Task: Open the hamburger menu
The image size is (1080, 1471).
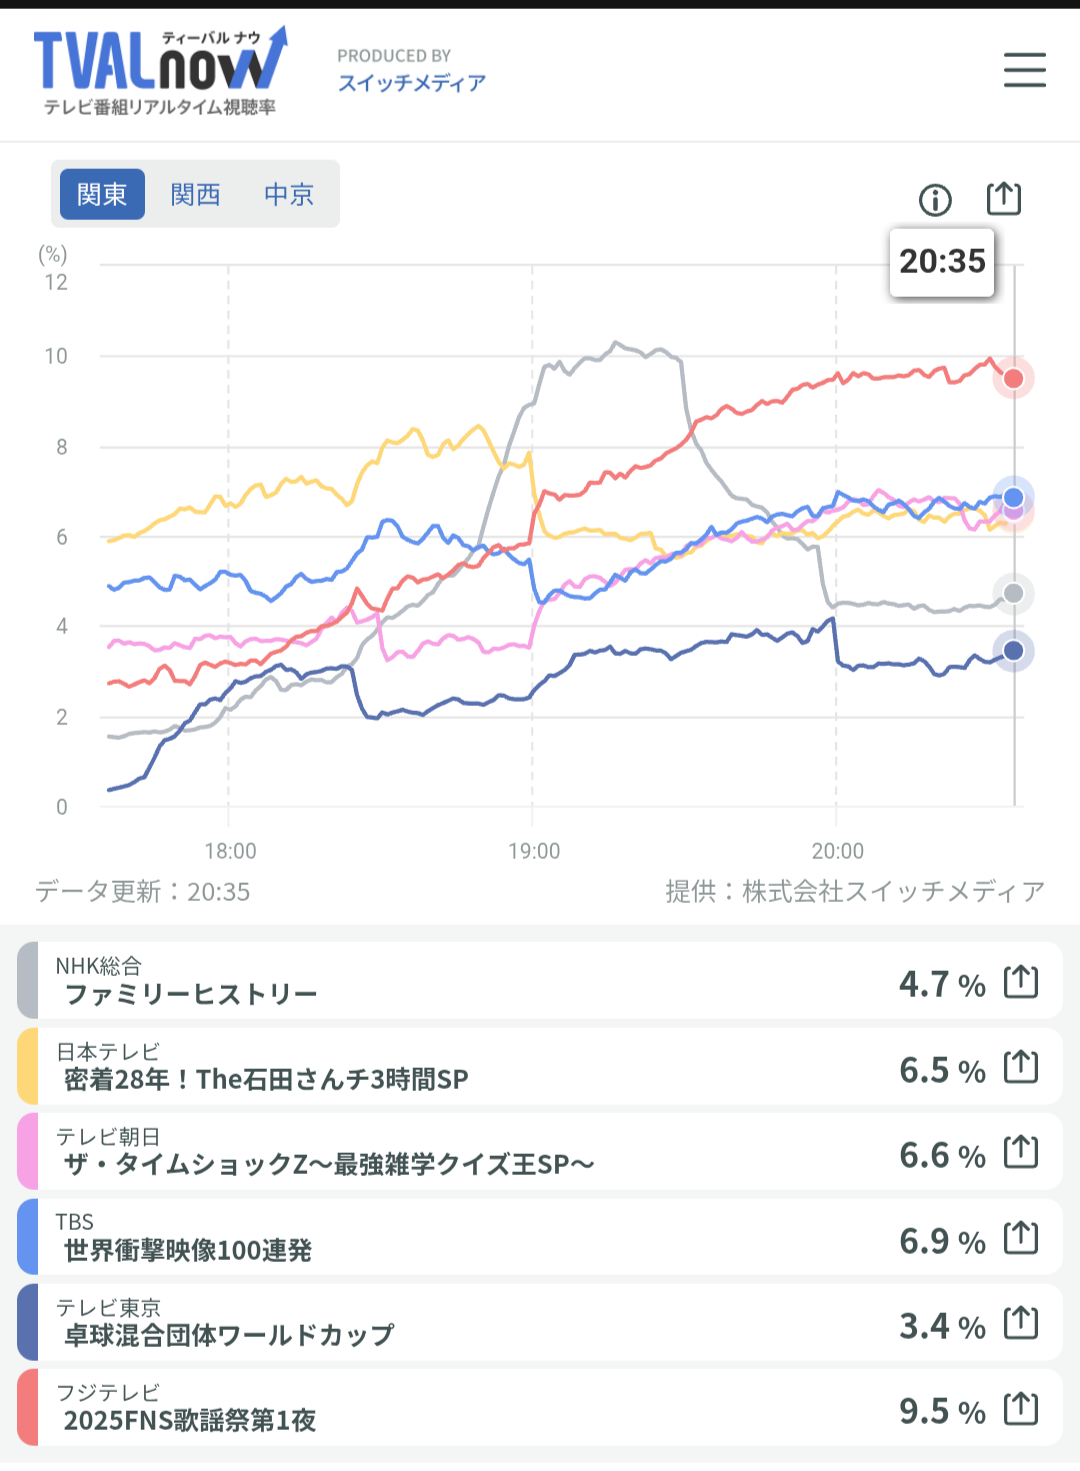Action: click(1024, 70)
